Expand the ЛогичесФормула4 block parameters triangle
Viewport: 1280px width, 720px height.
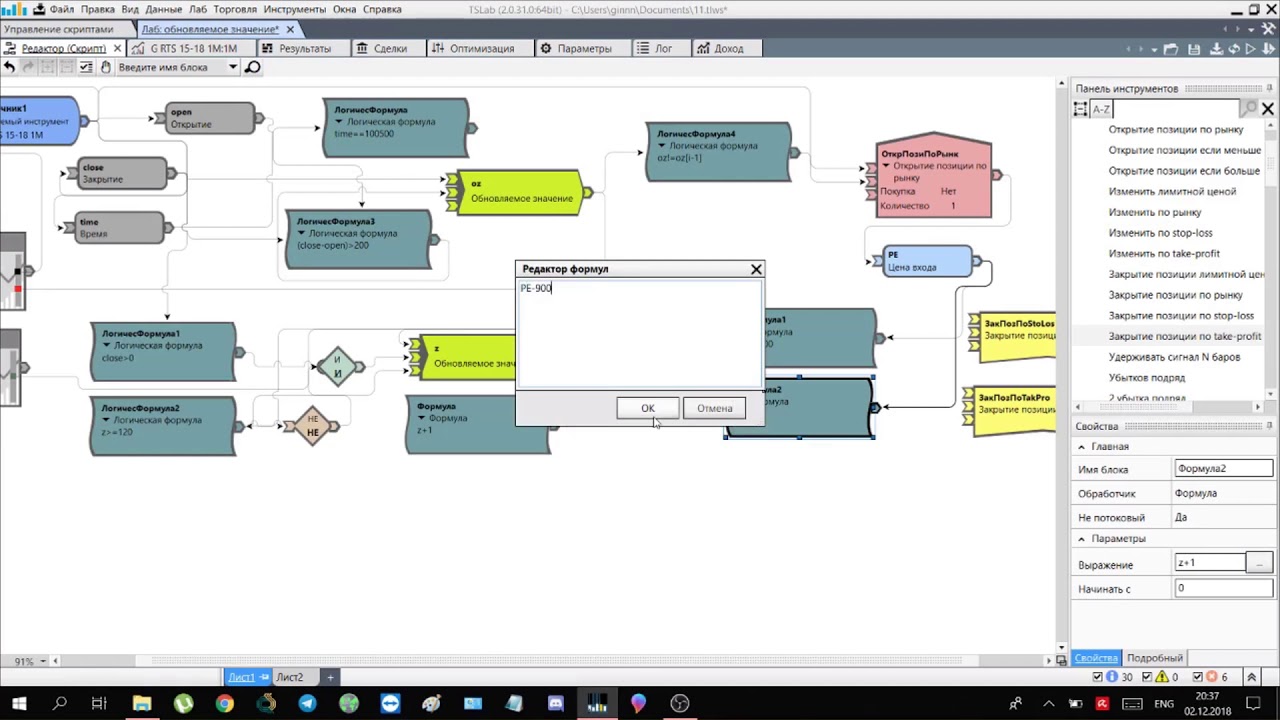[x=662, y=146]
